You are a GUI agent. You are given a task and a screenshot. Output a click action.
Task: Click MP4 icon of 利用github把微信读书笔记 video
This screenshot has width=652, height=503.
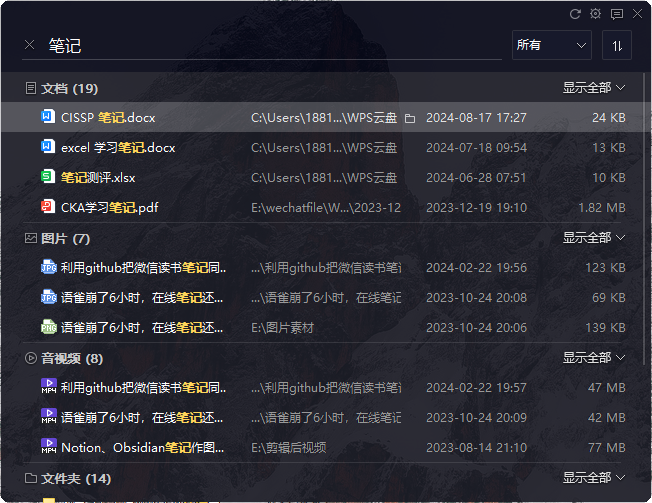tap(49, 387)
